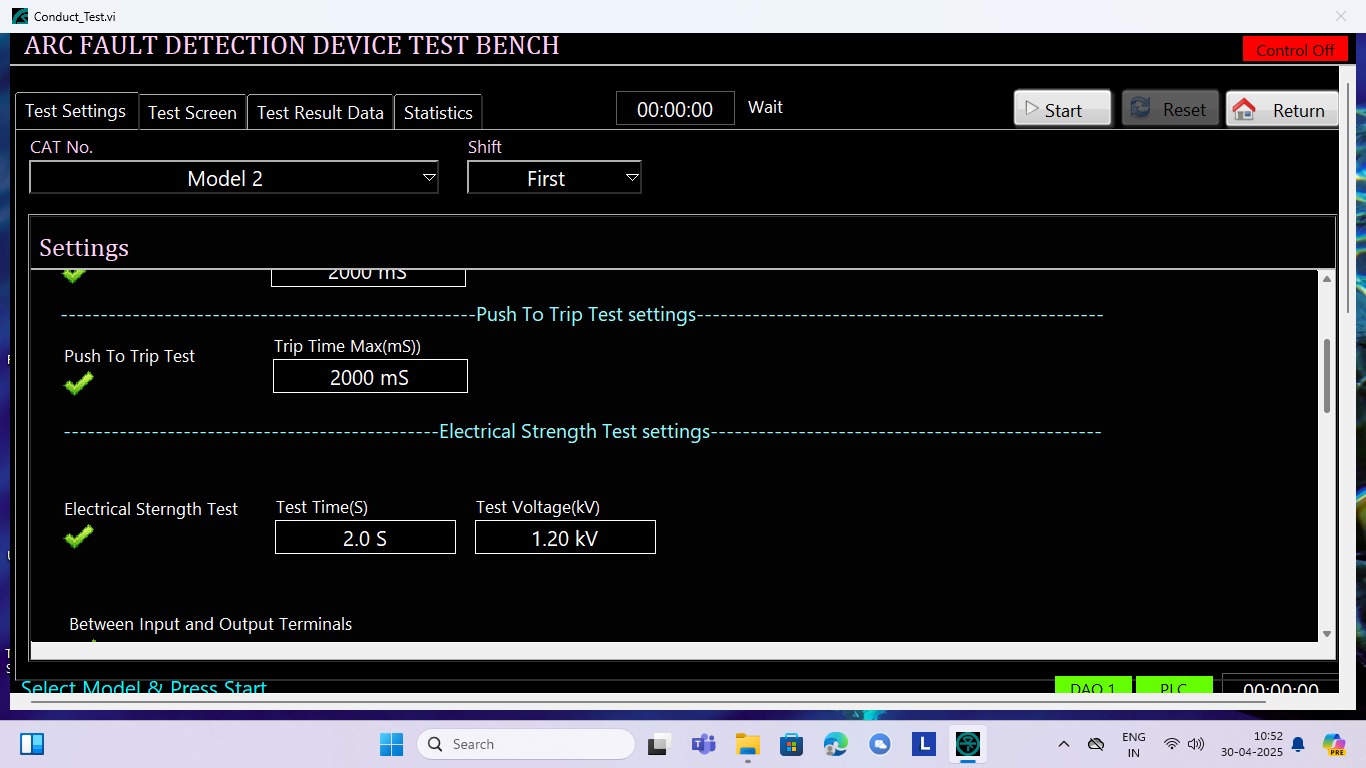Open File Explorer from the taskbar
This screenshot has height=768, width=1366.
tap(747, 744)
